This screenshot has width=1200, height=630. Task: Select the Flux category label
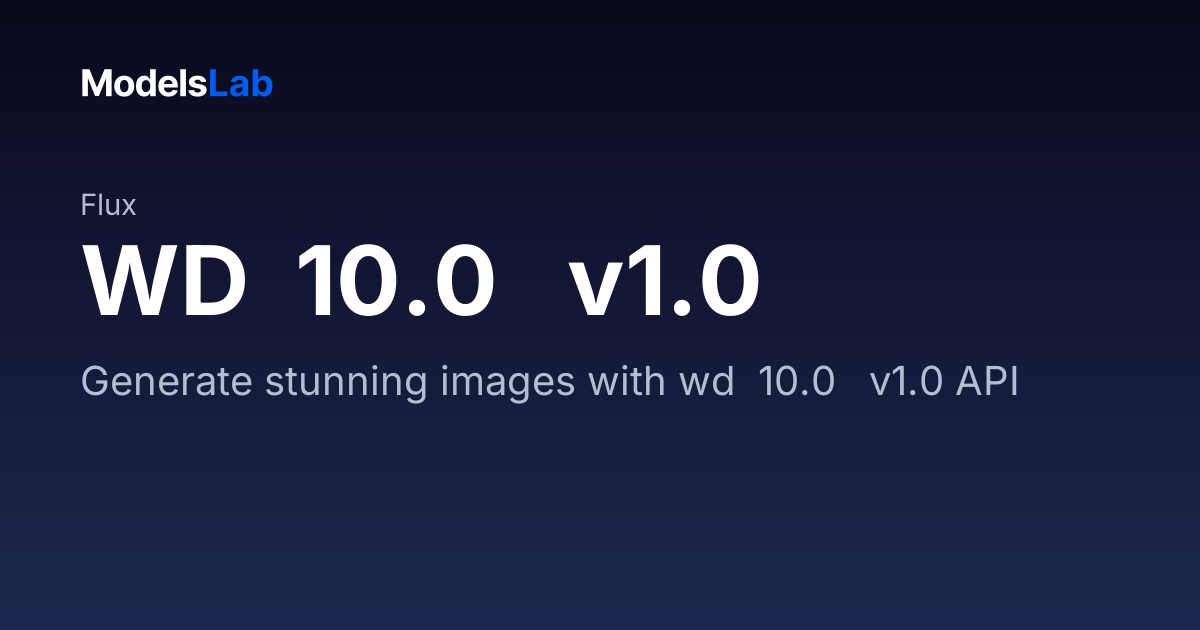(x=108, y=206)
